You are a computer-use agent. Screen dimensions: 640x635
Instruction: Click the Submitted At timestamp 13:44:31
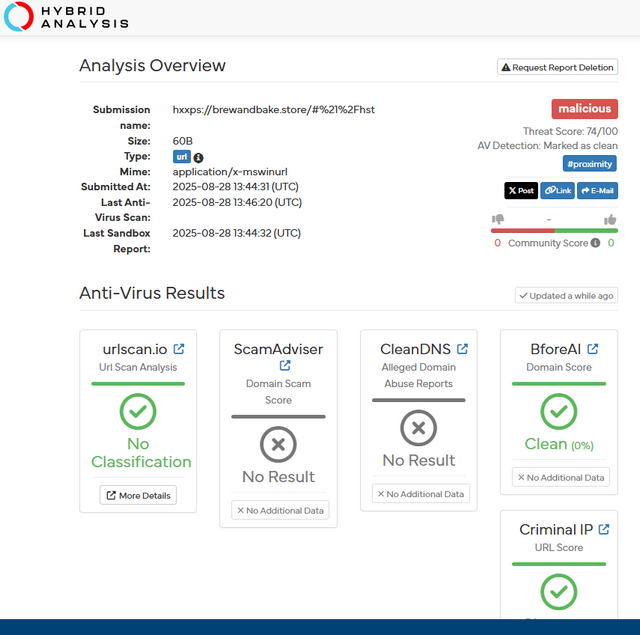point(236,187)
